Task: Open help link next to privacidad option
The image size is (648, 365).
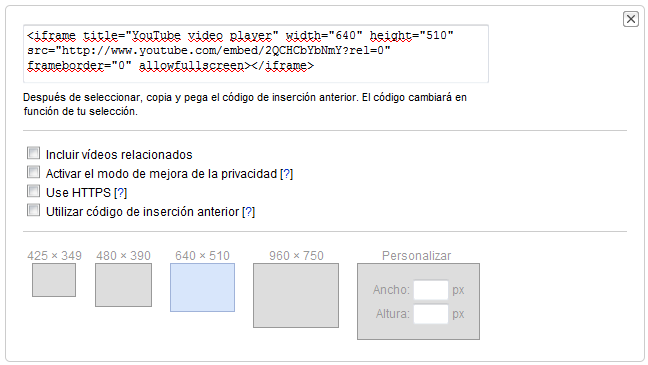Action: click(286, 174)
